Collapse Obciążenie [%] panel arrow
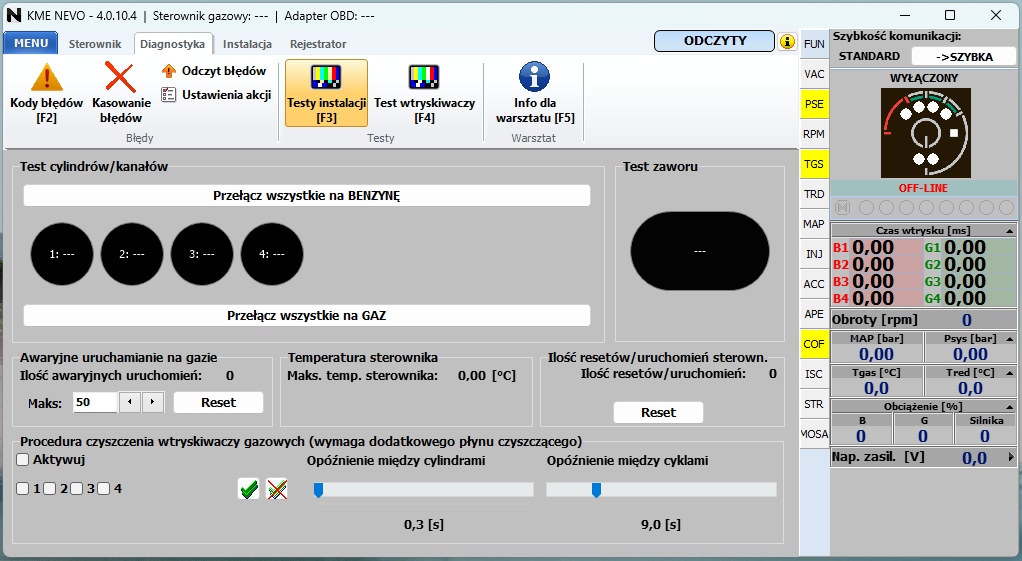 tap(1010, 407)
